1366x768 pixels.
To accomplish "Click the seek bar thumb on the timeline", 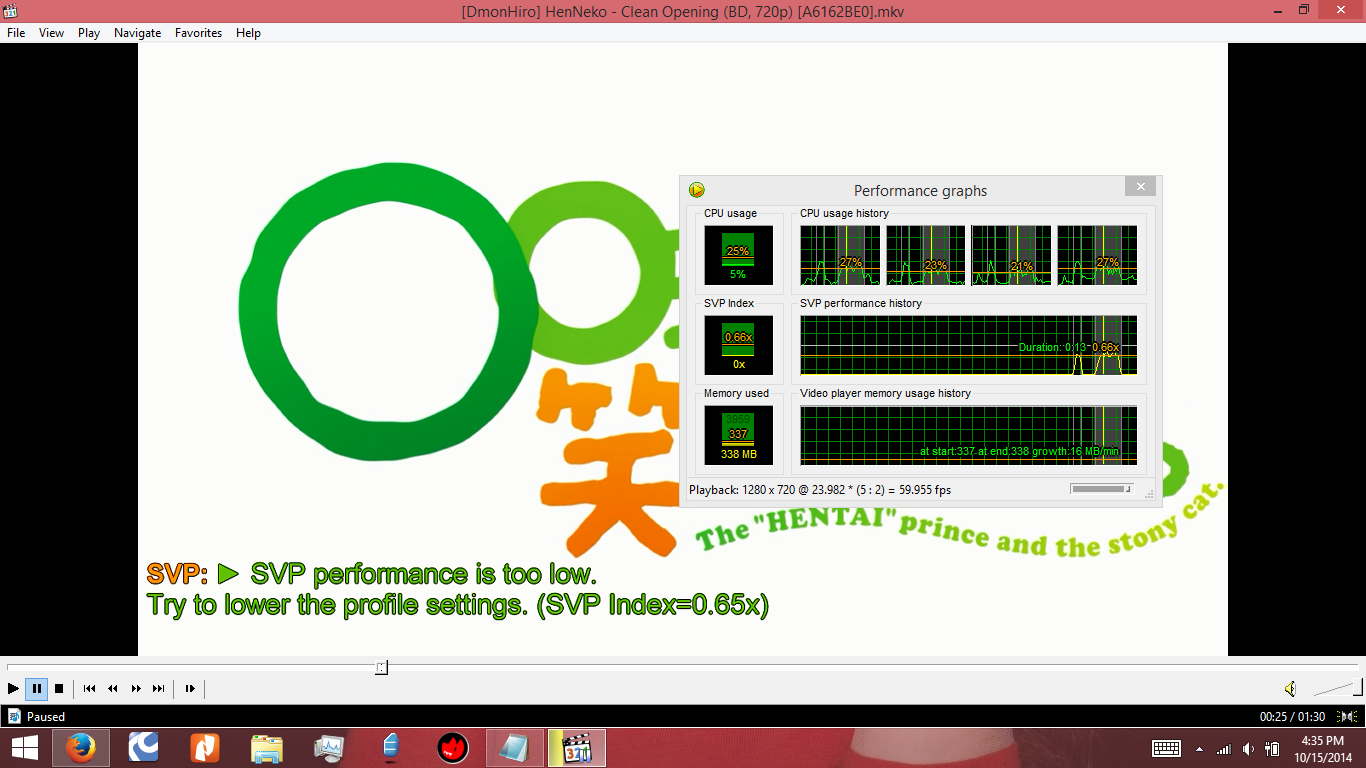I will point(381,667).
